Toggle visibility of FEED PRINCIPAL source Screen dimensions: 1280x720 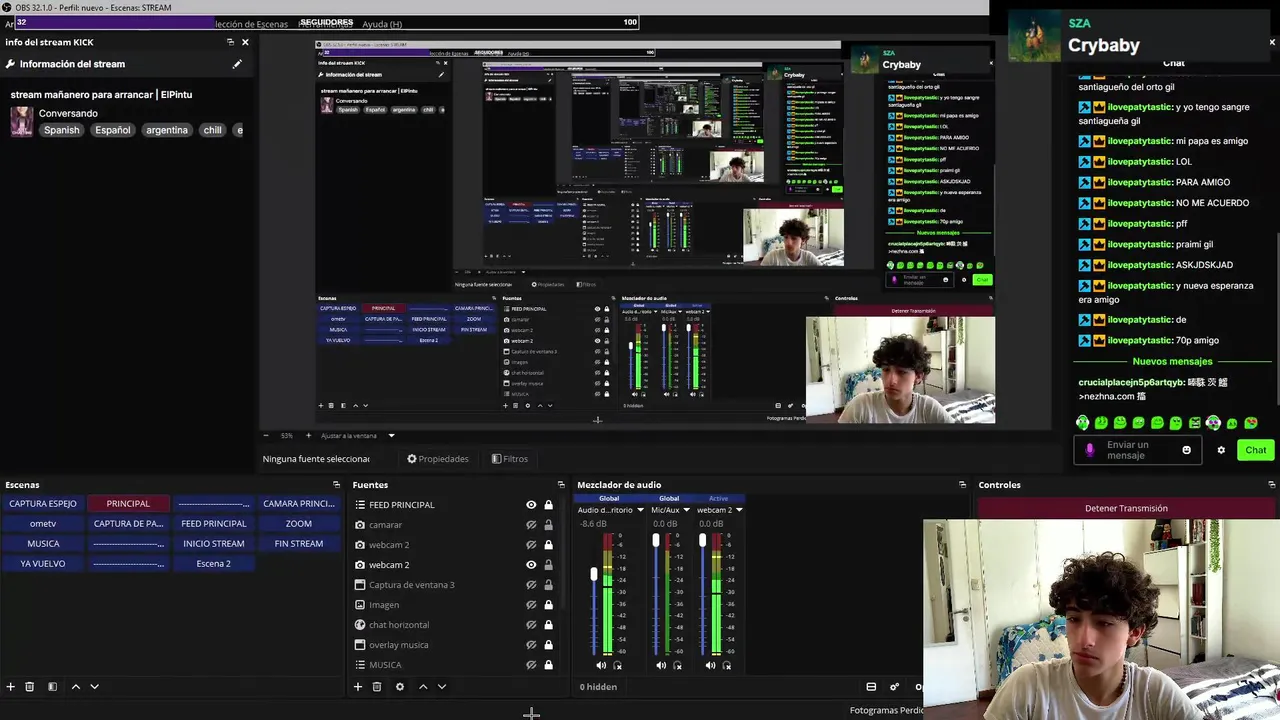531,505
